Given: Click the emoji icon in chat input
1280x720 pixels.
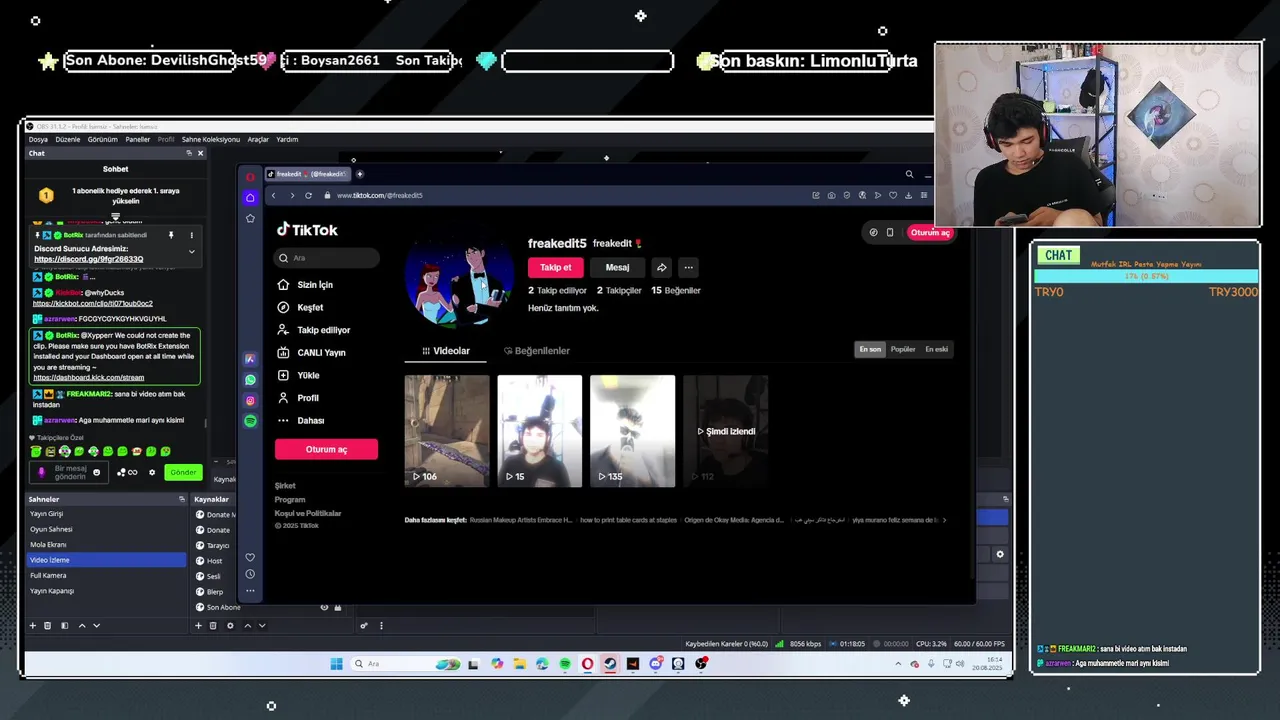Looking at the screenshot, I should (x=96, y=472).
